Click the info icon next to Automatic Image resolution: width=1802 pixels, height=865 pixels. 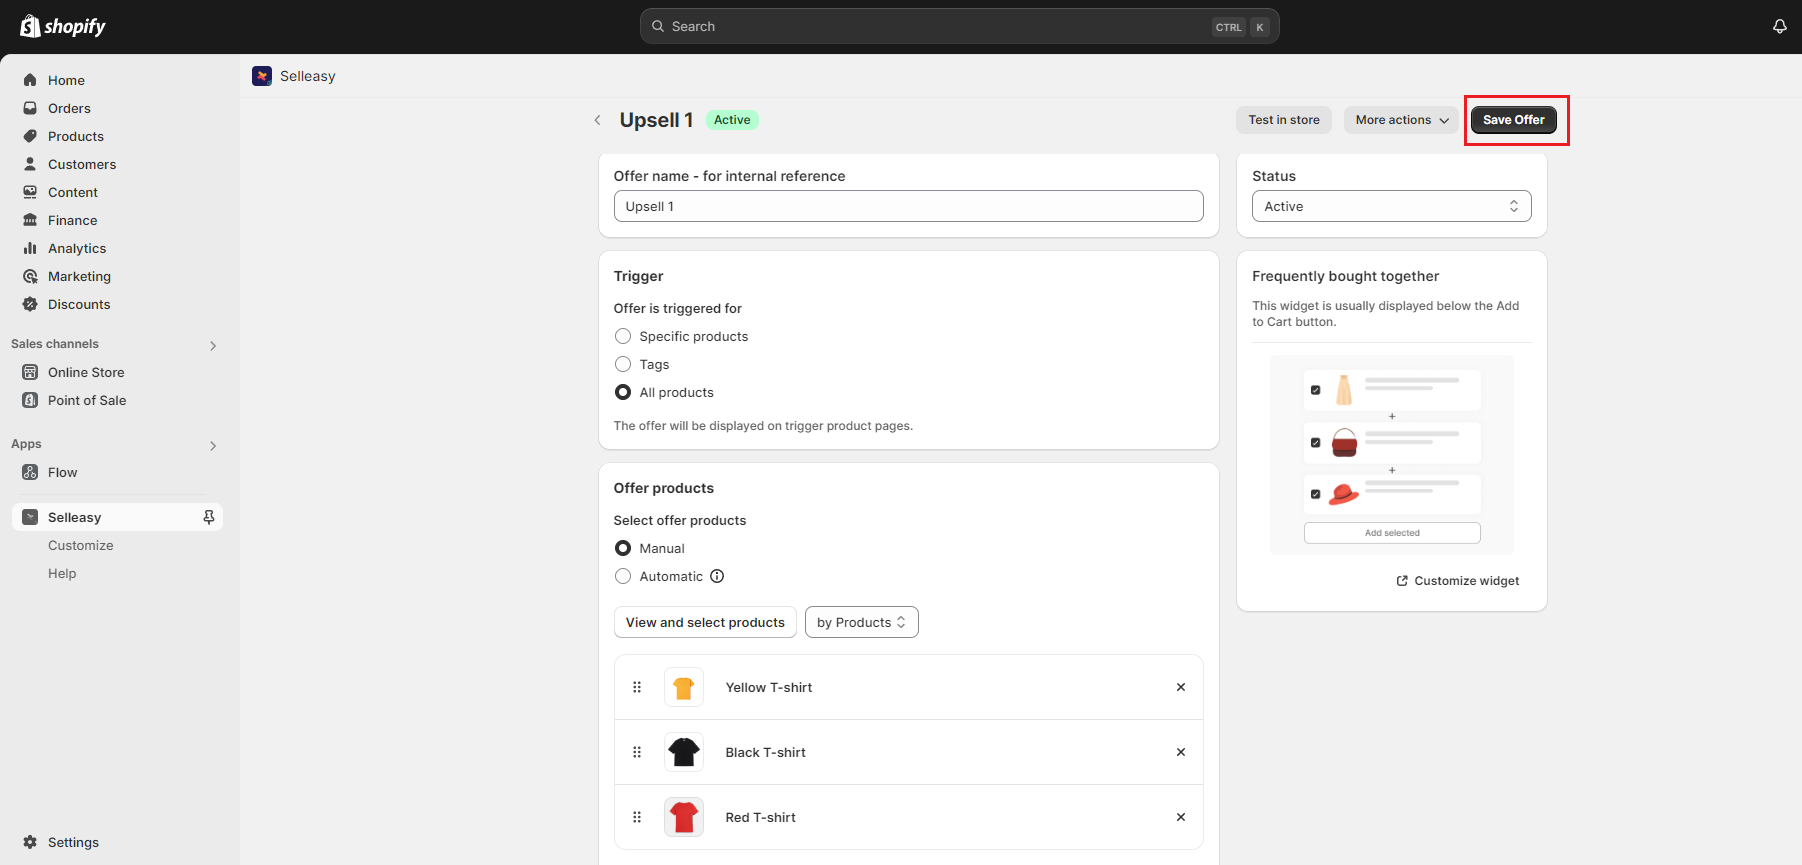[717, 576]
